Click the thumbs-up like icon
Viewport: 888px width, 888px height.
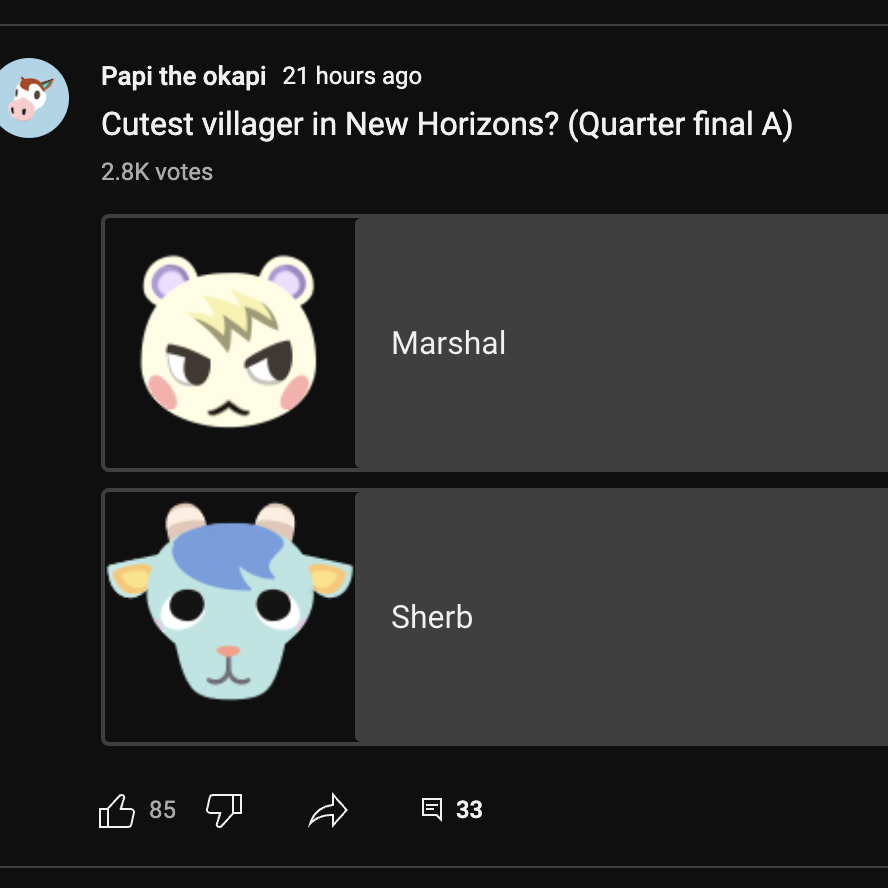(x=117, y=810)
